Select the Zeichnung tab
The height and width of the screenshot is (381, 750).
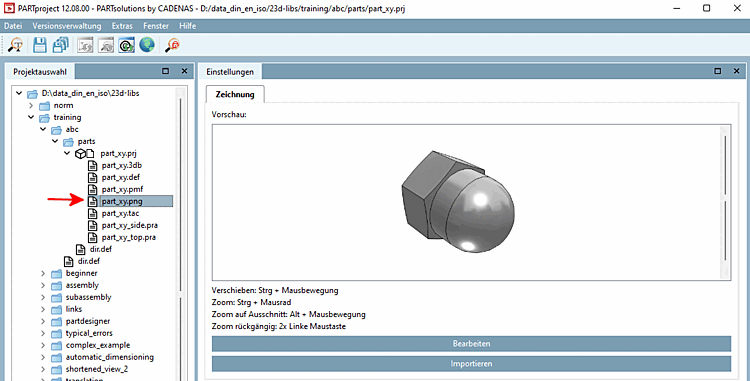pyautogui.click(x=235, y=94)
